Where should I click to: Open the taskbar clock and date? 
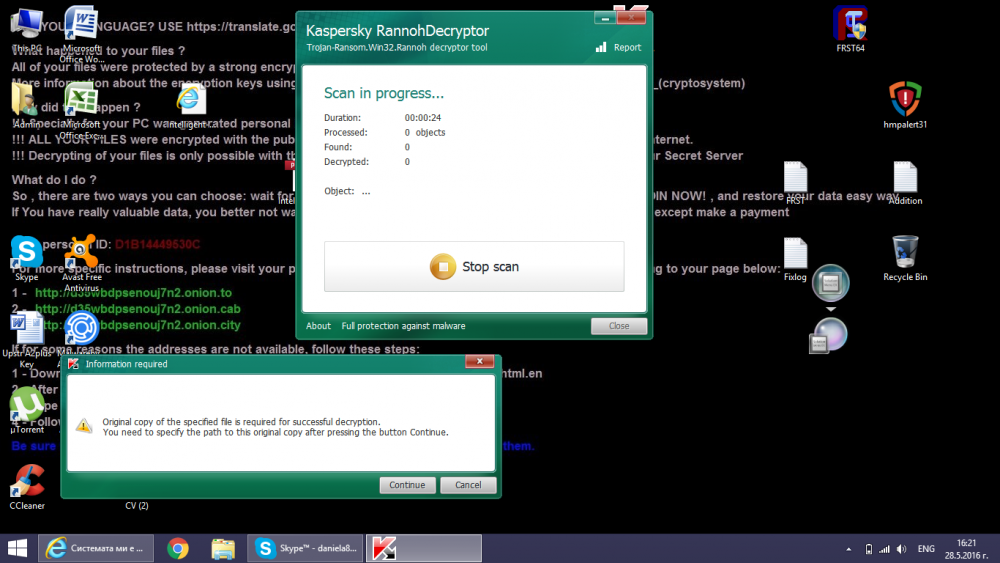[966, 549]
